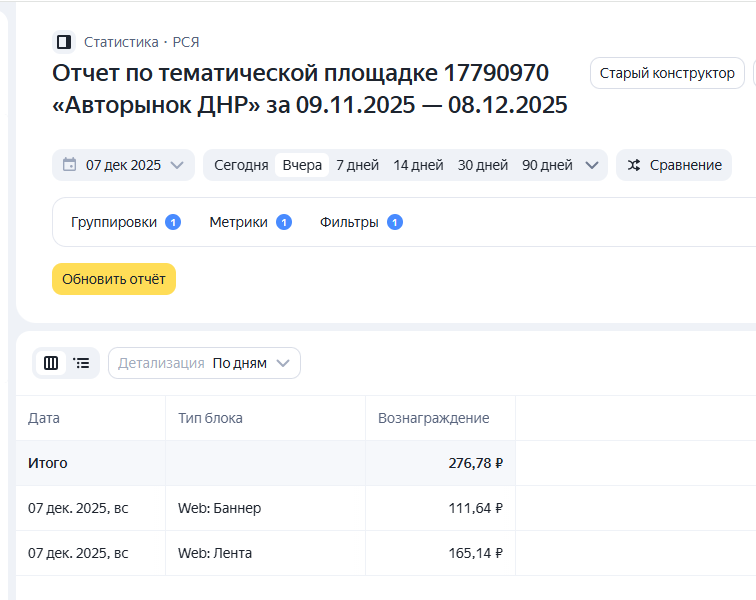The image size is (756, 600).
Task: Open the Фильтры tab
Action: click(x=349, y=222)
